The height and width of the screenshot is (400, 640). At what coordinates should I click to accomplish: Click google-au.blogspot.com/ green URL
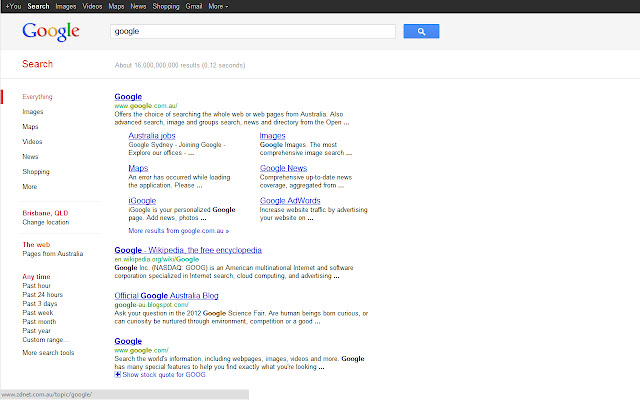(151, 305)
